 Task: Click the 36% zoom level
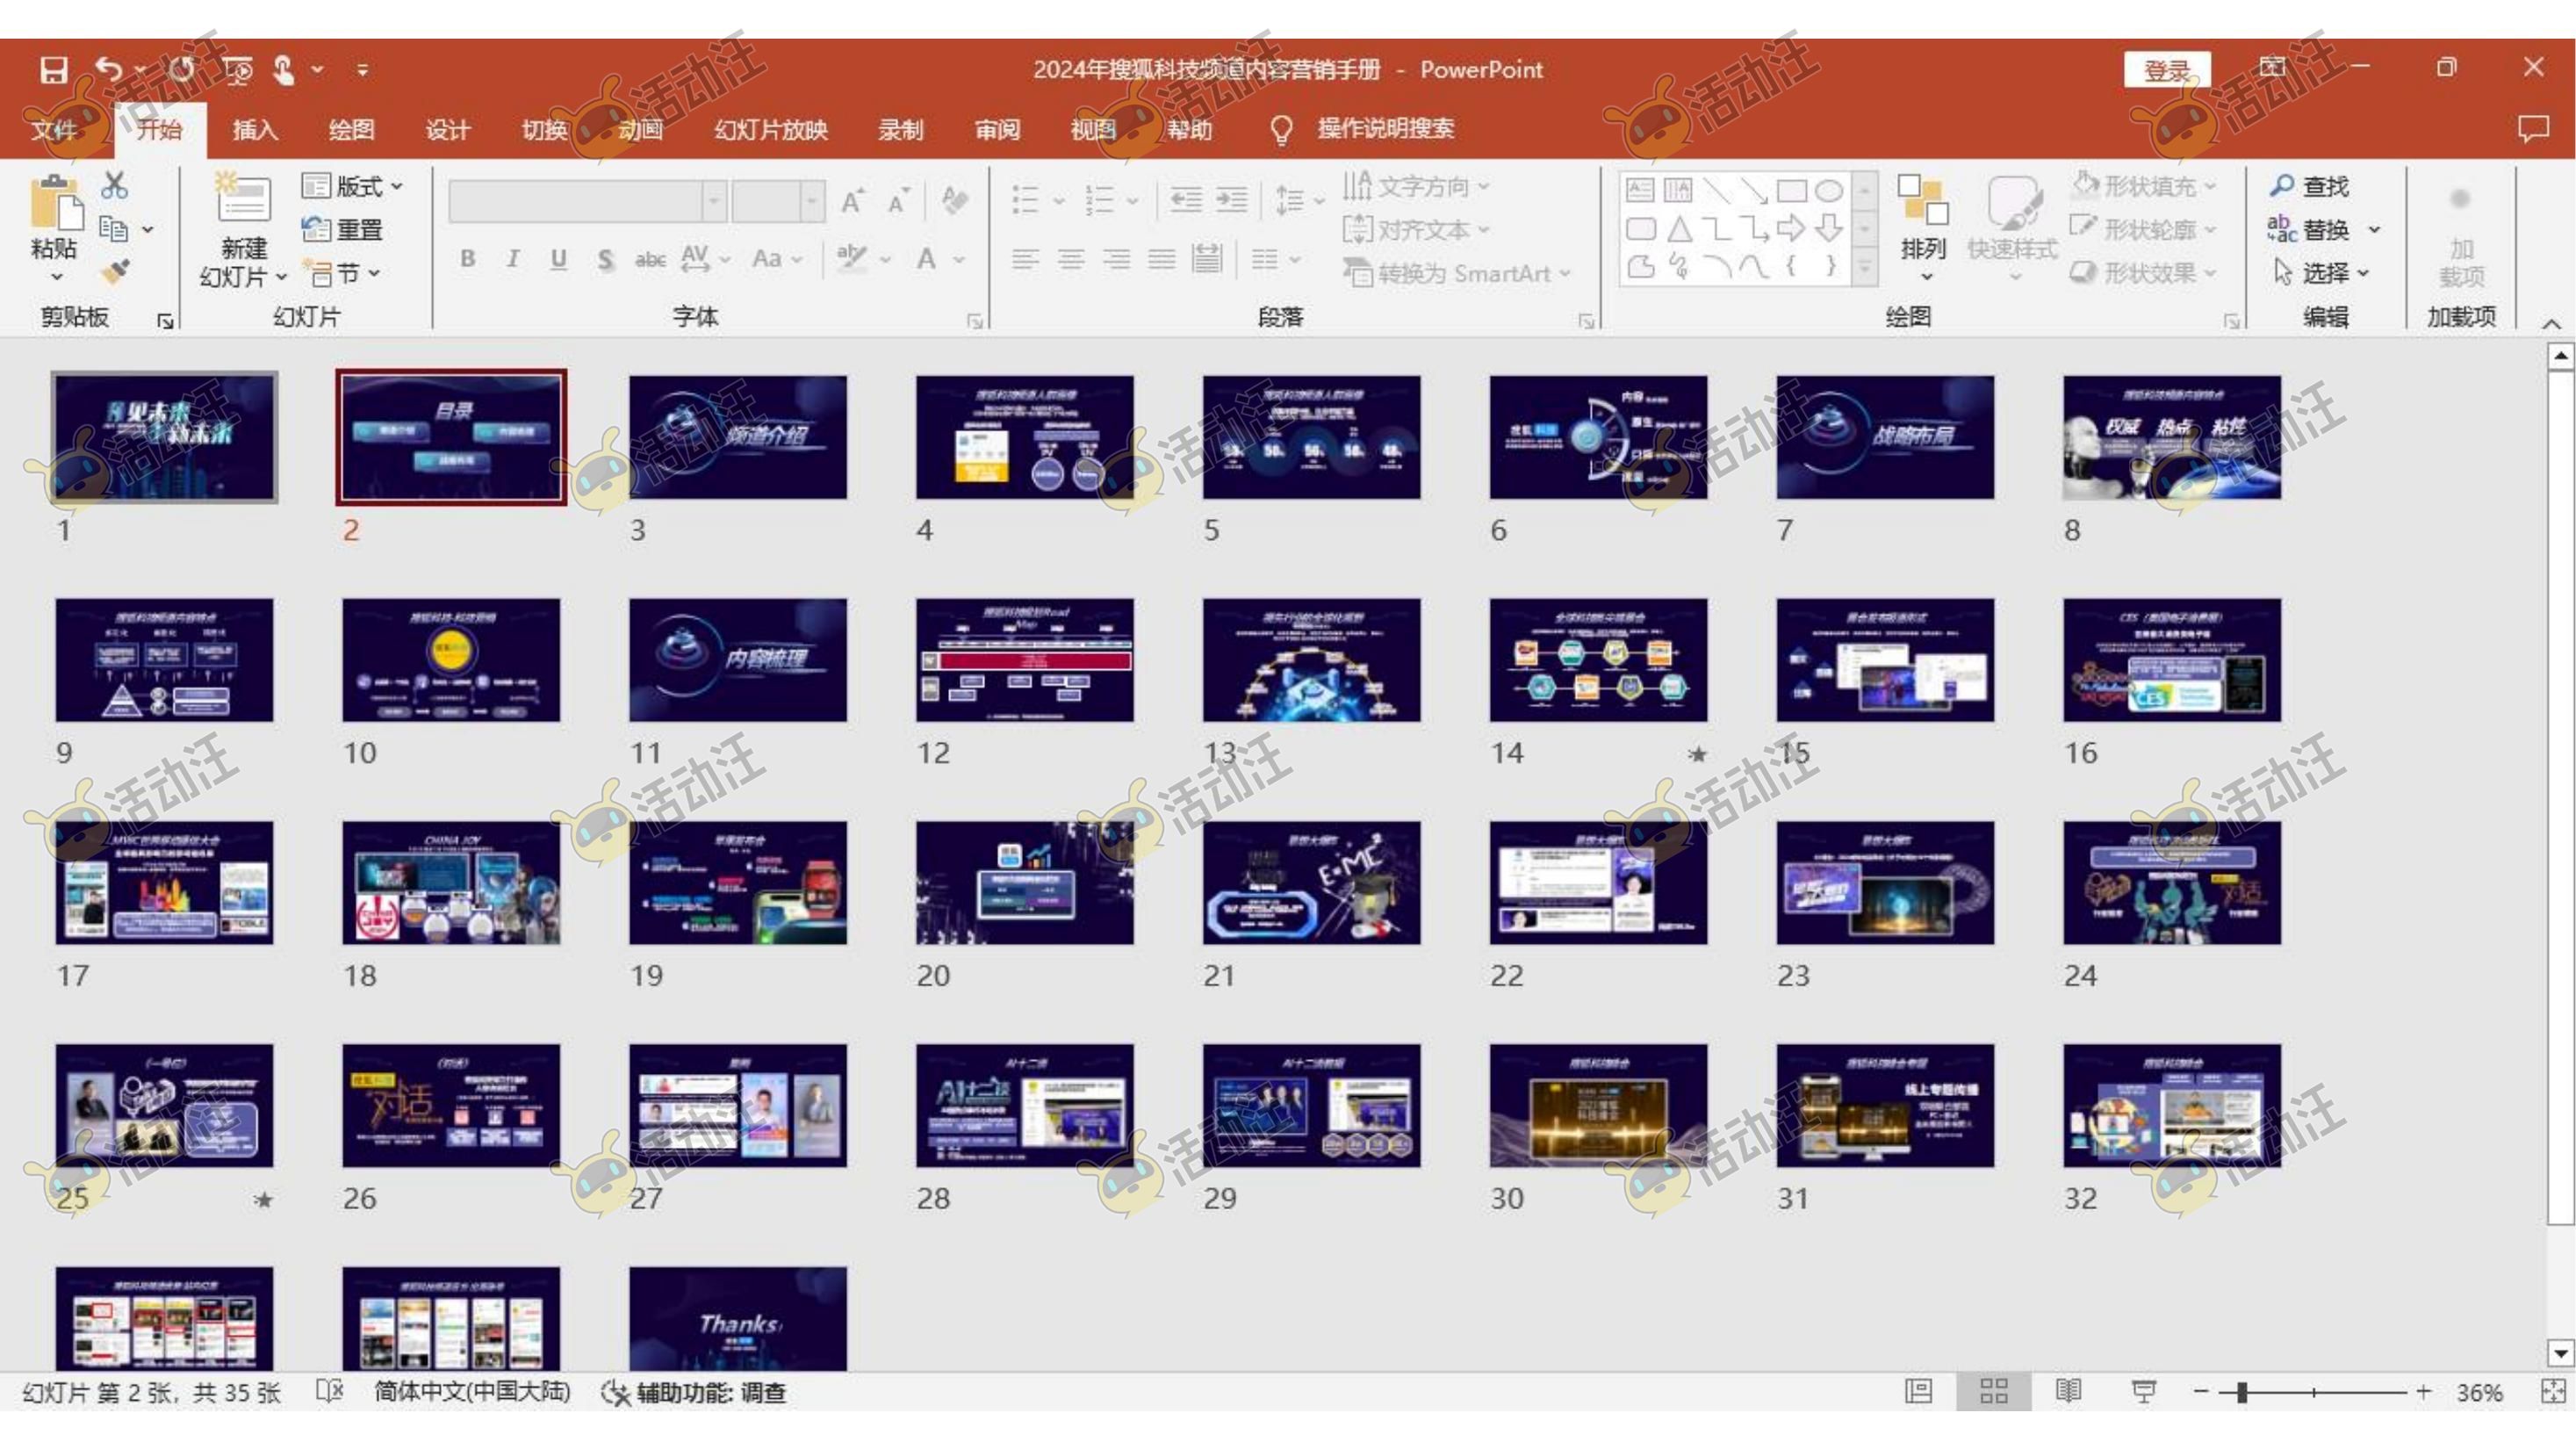[2479, 1391]
